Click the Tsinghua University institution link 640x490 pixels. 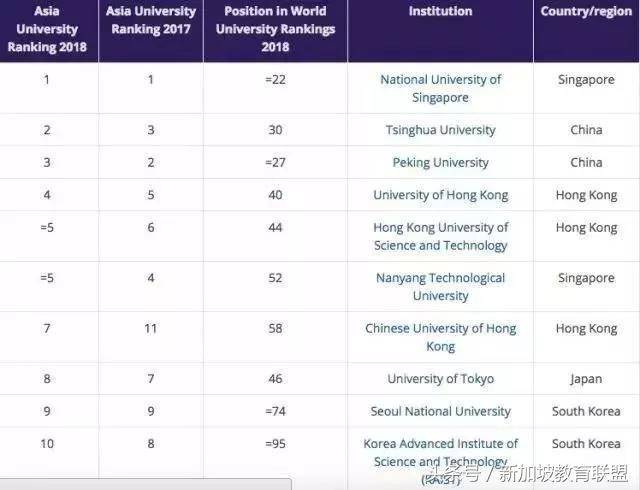click(x=440, y=130)
